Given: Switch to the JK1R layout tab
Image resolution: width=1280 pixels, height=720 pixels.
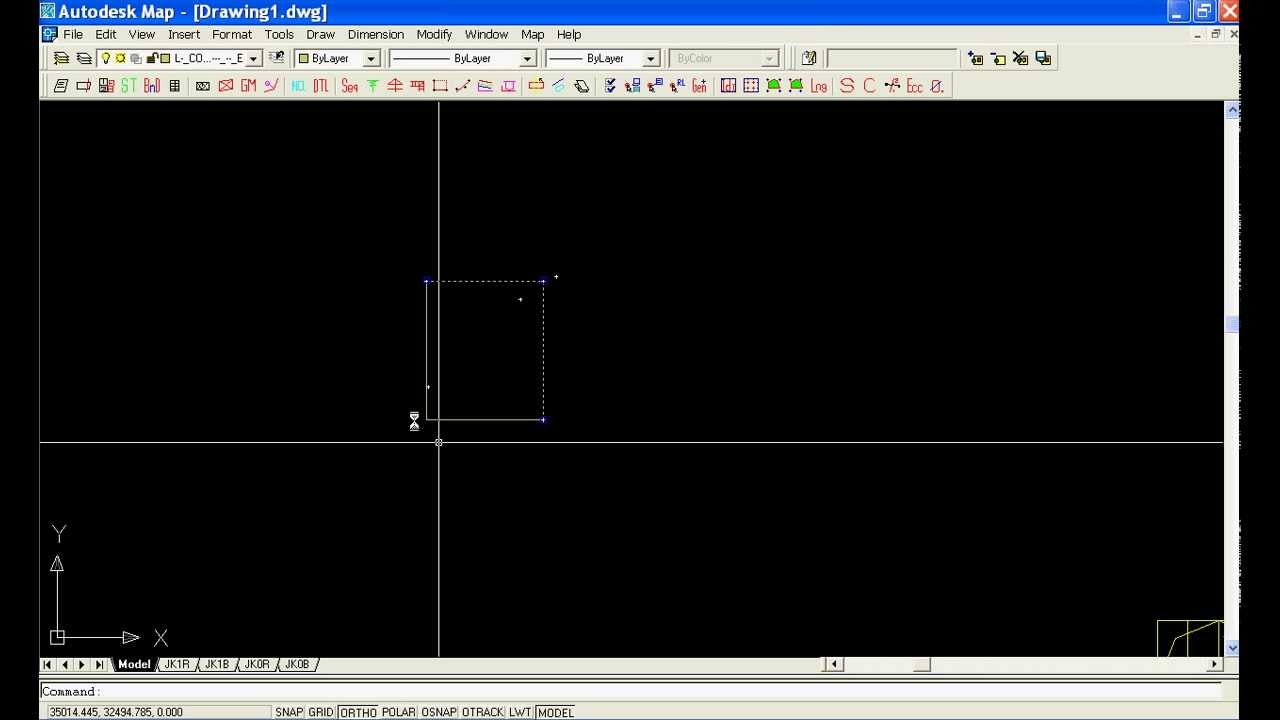Looking at the screenshot, I should pyautogui.click(x=177, y=664).
